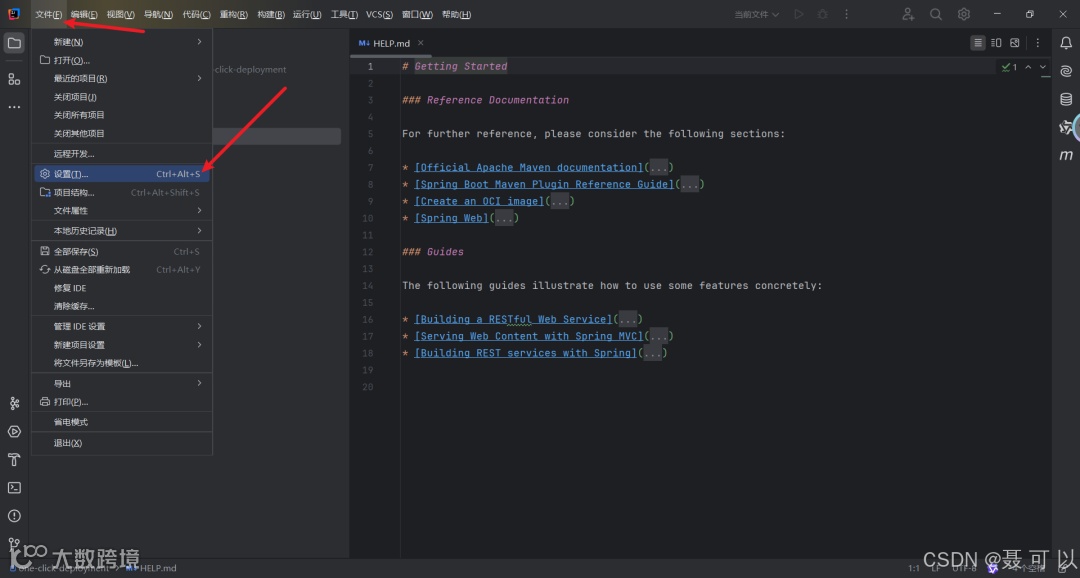Expand the 导出 submenu
Image resolution: width=1080 pixels, height=578 pixels.
click(x=122, y=384)
